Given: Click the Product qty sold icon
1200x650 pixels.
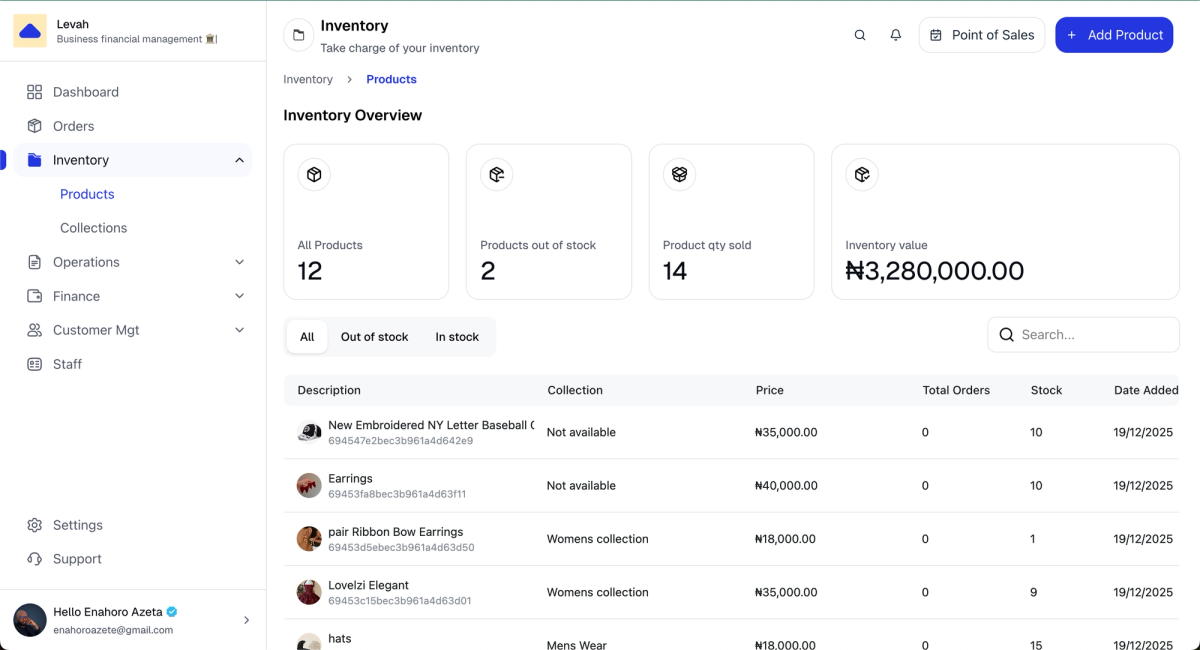Looking at the screenshot, I should (680, 175).
